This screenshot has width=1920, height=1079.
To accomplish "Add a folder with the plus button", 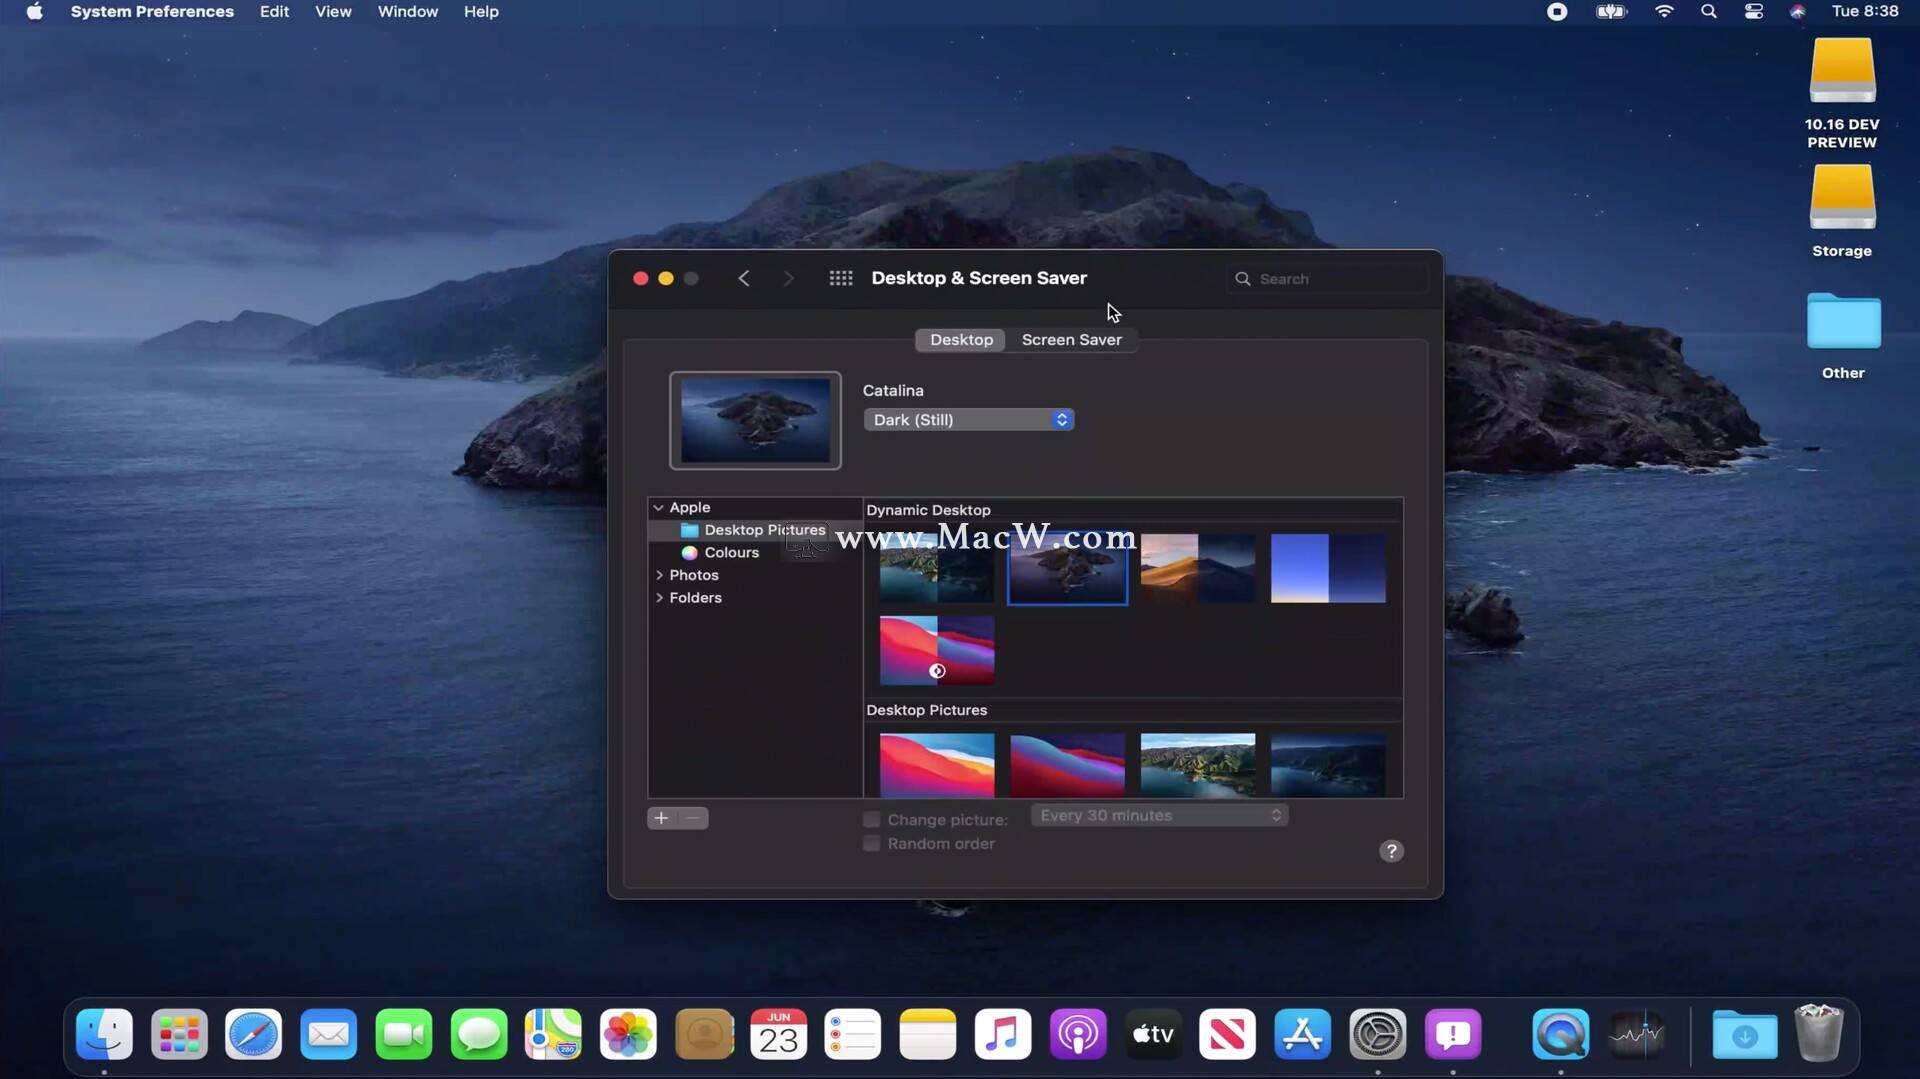I will point(661,818).
